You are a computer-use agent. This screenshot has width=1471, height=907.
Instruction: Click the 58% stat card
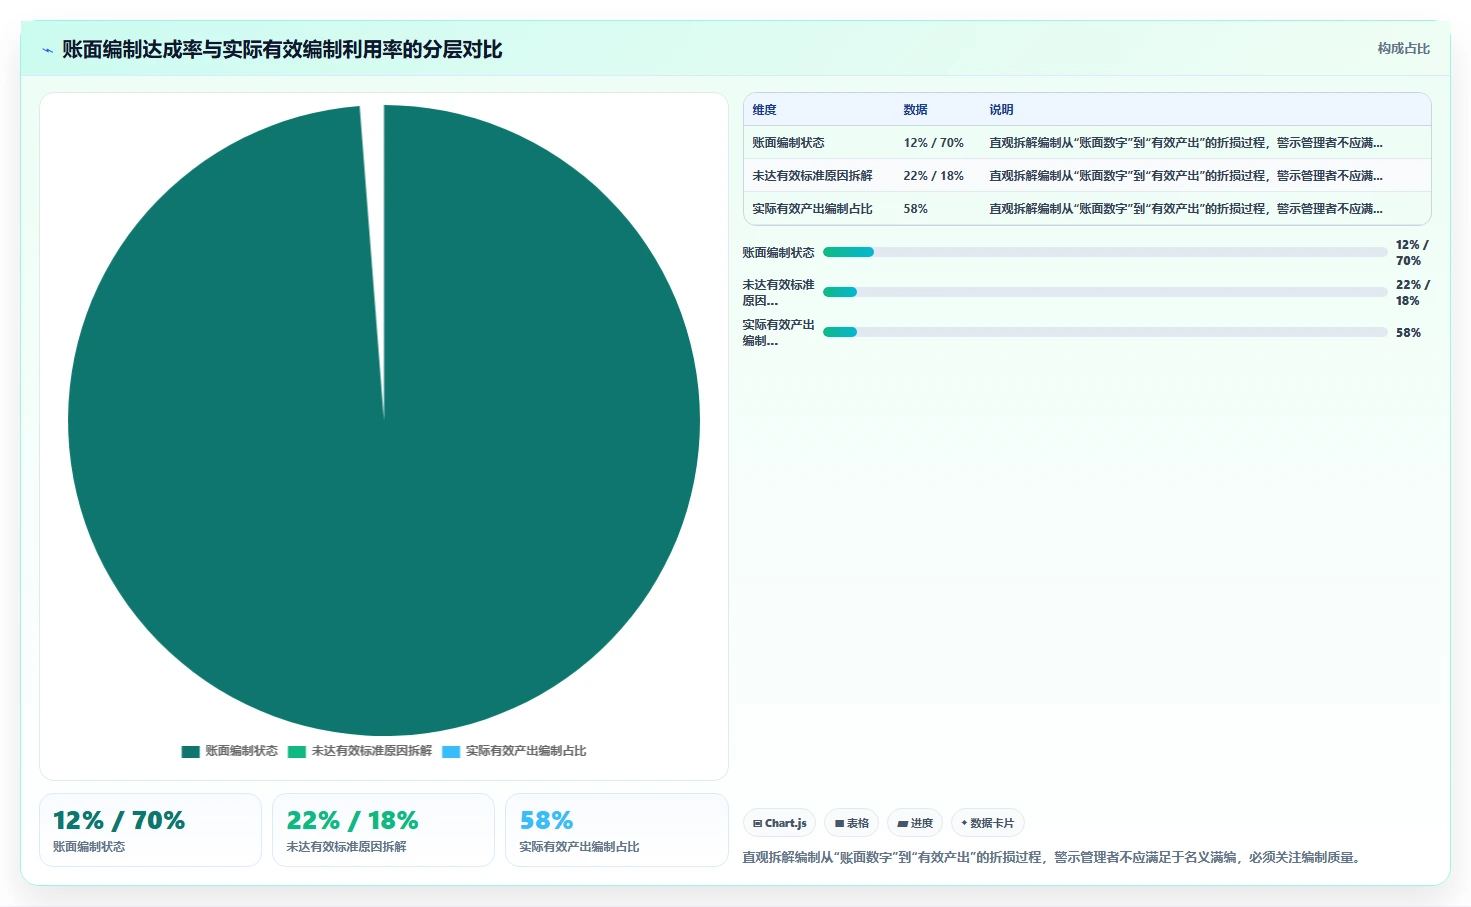point(616,830)
